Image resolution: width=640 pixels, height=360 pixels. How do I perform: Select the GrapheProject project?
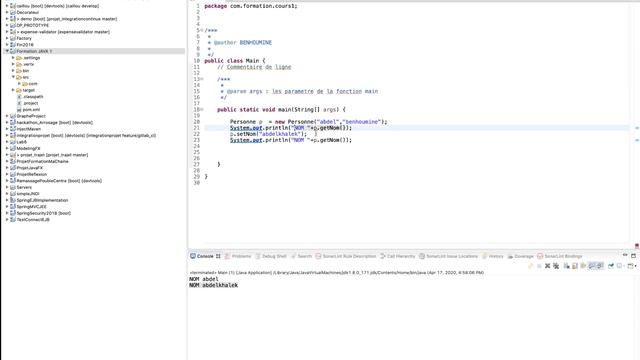pos(31,116)
